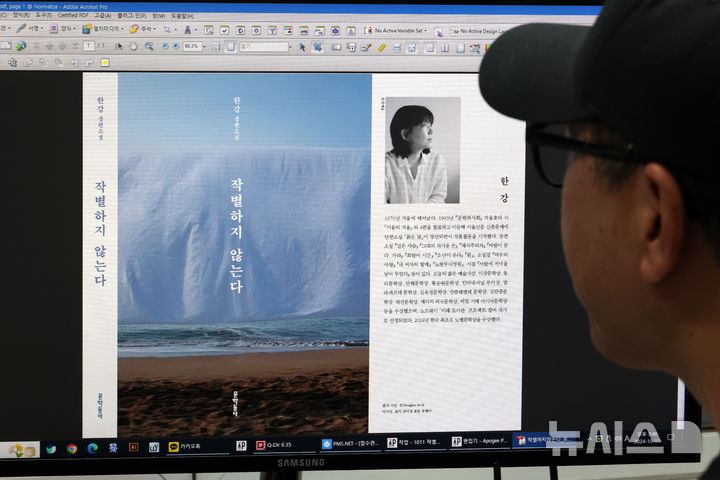Toggle the single page layout view icon
This screenshot has width=720, height=480.
429,48
